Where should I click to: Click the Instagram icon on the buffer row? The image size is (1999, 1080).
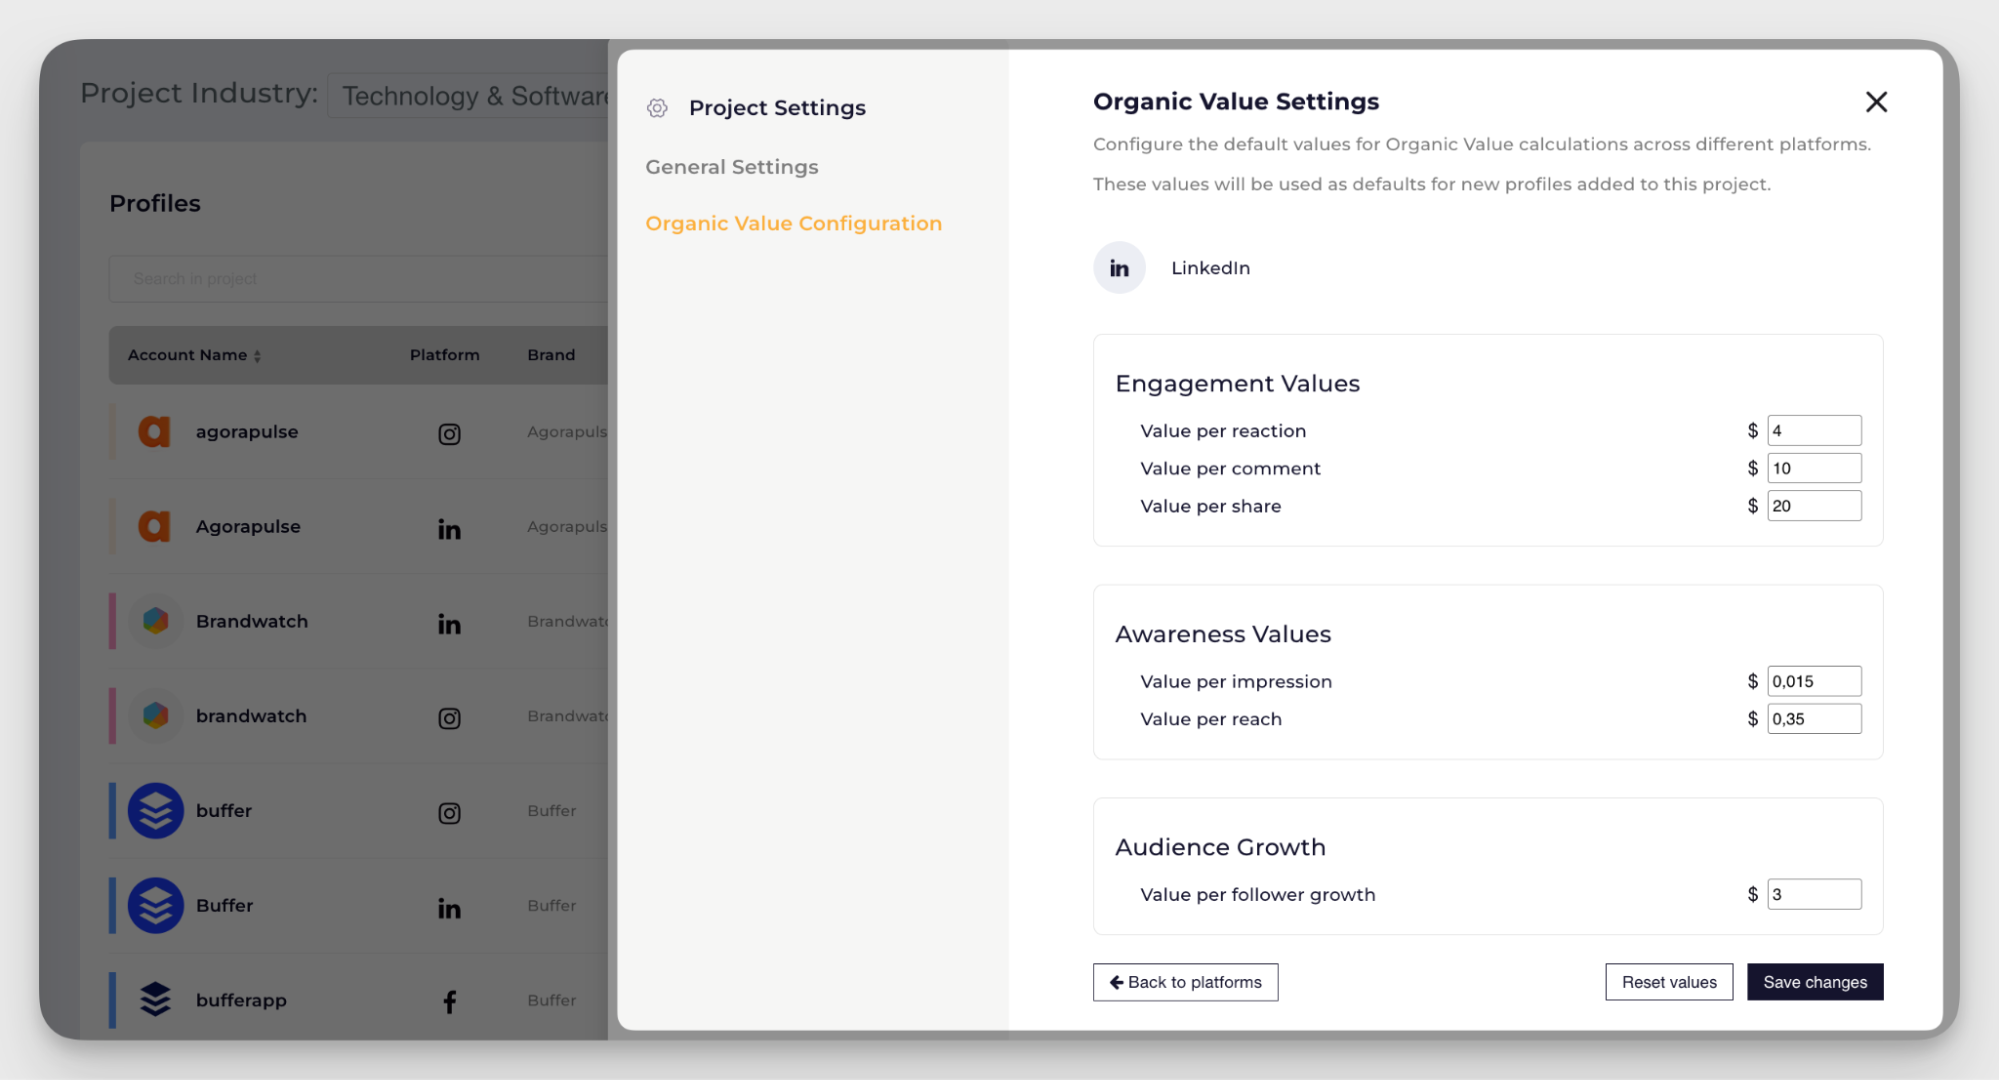pyautogui.click(x=449, y=812)
